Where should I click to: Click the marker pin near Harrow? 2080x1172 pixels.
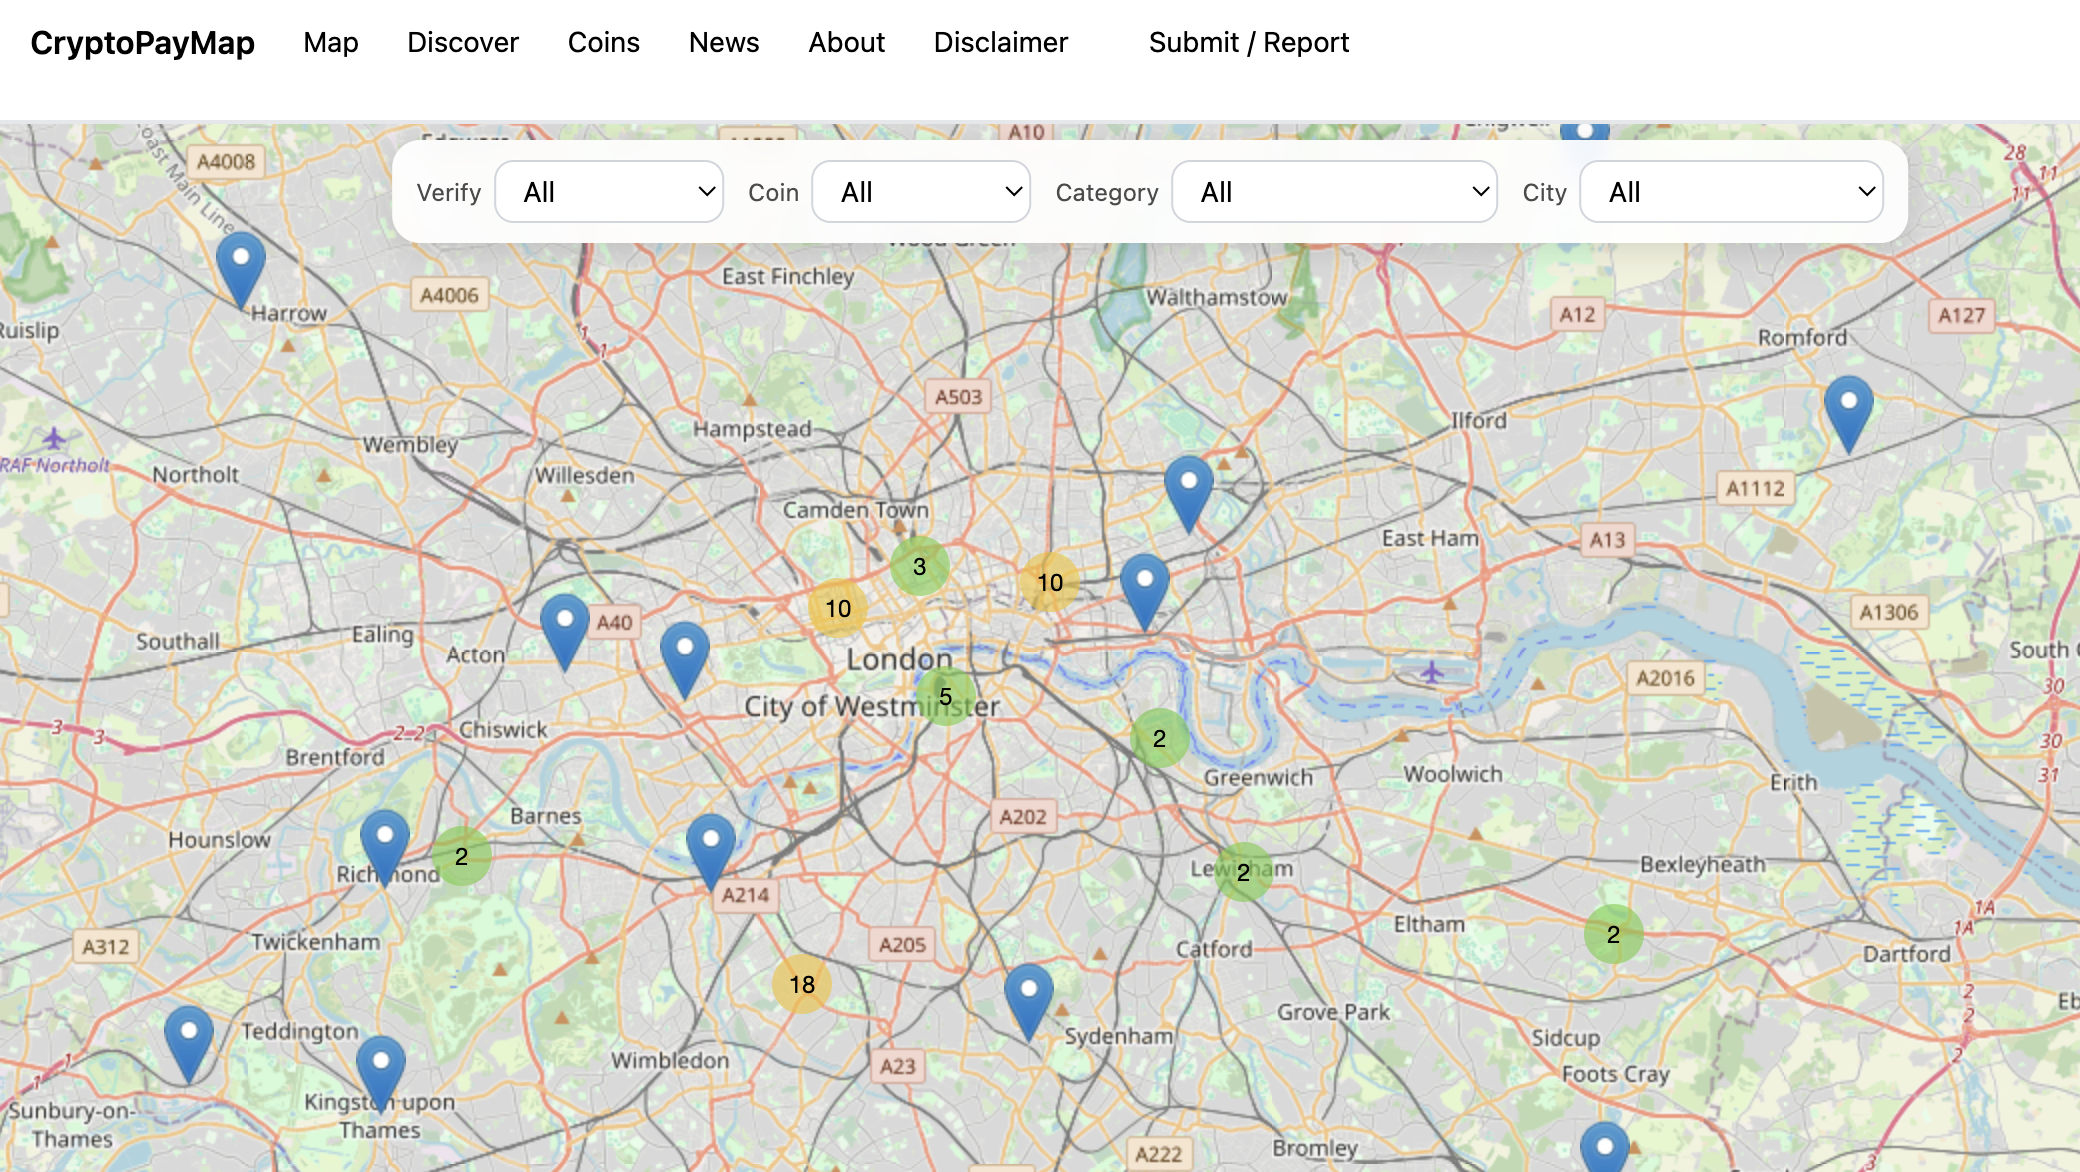[243, 265]
